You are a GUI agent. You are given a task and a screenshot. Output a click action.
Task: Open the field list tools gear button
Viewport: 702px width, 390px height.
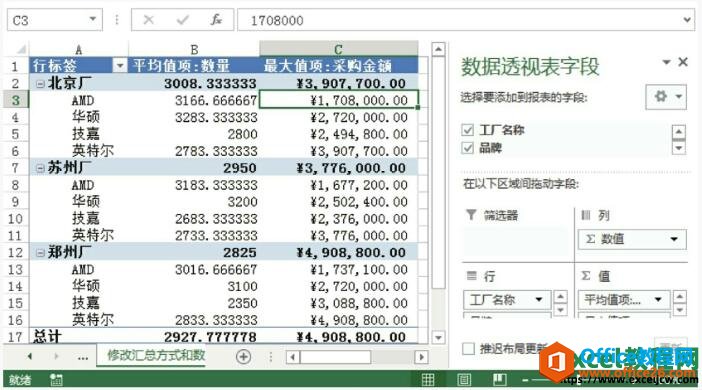click(x=666, y=96)
